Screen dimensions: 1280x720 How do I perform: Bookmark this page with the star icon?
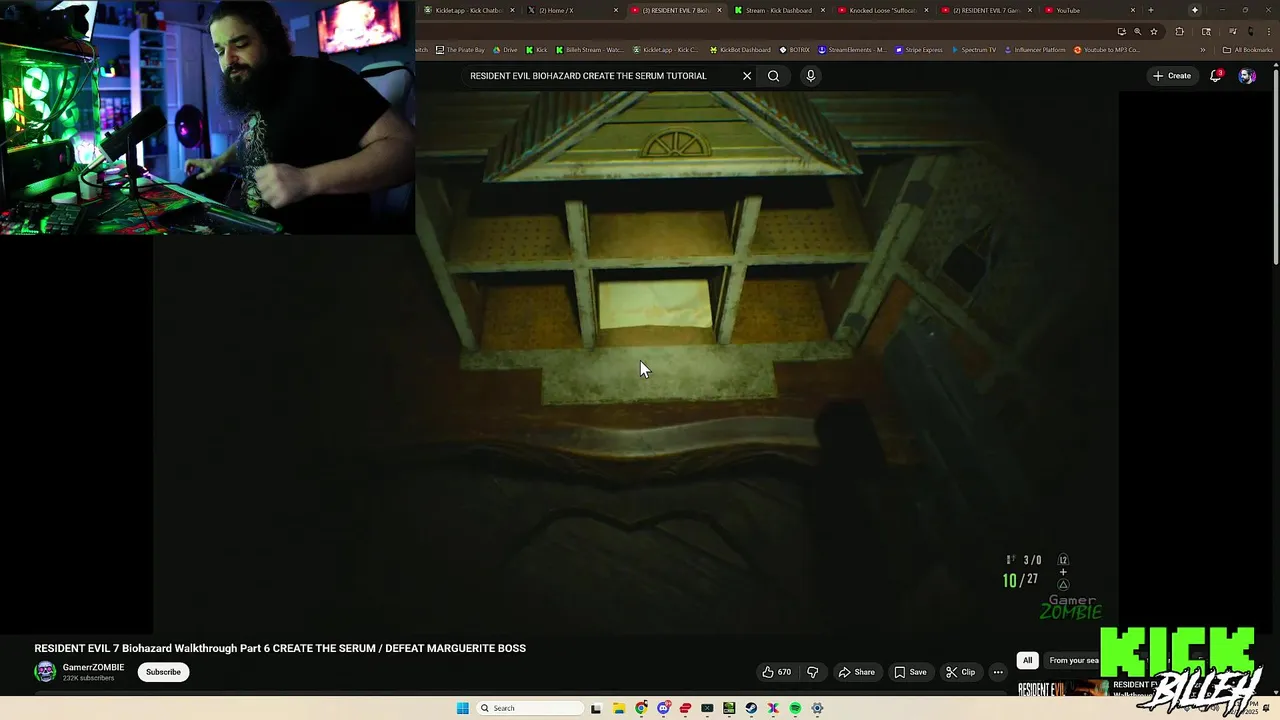point(1154,31)
